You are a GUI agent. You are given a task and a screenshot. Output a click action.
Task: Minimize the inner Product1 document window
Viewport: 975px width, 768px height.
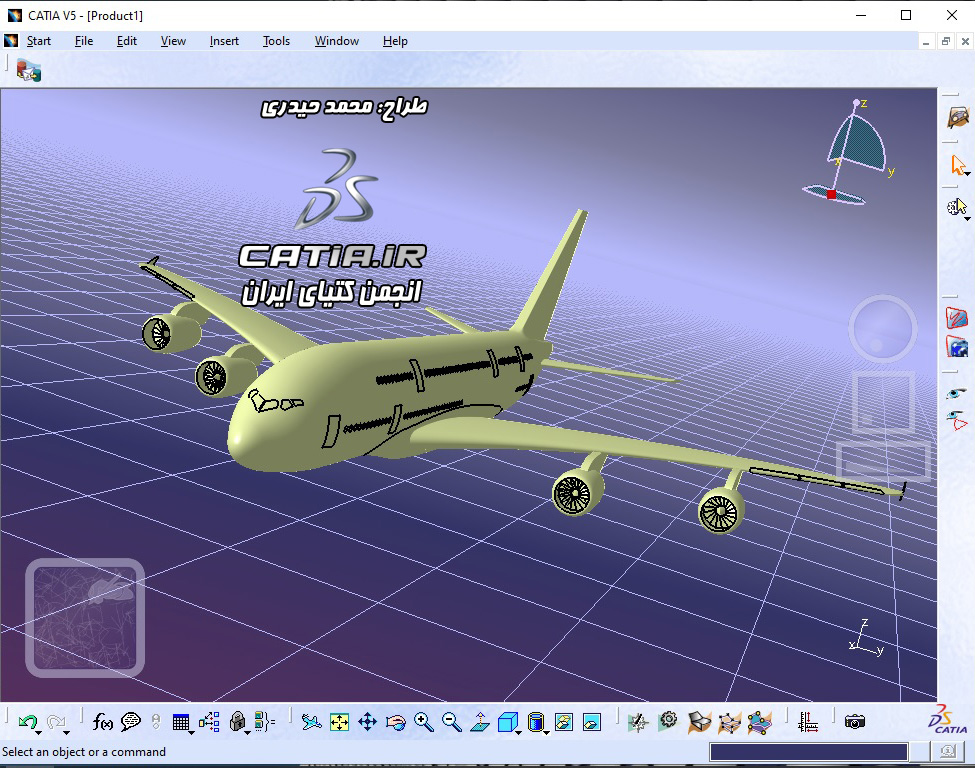[926, 42]
